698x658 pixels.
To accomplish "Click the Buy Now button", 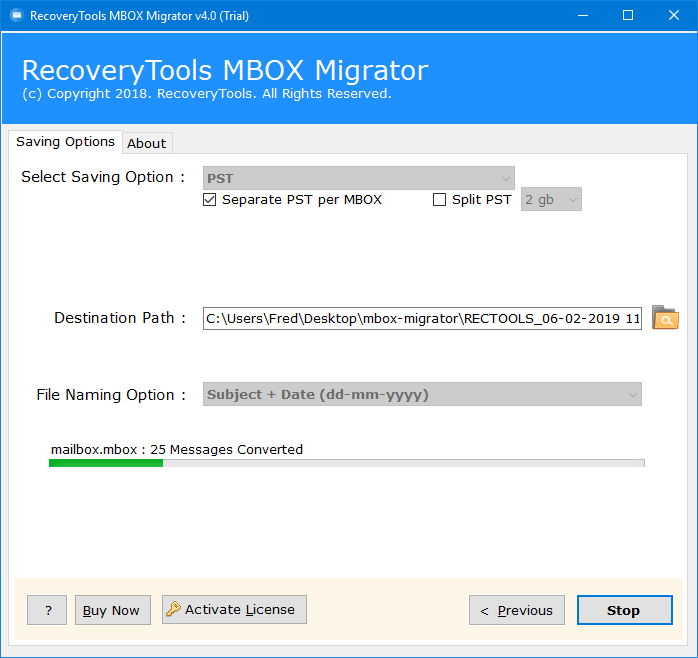I will [x=113, y=610].
